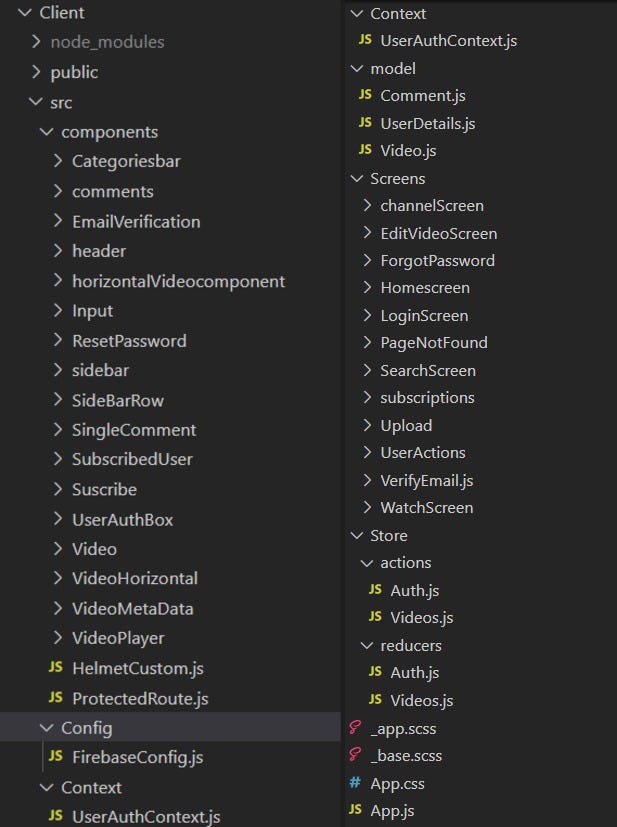The height and width of the screenshot is (827, 617).
Task: Click the JS icon next to Video.js model
Action: click(367, 150)
